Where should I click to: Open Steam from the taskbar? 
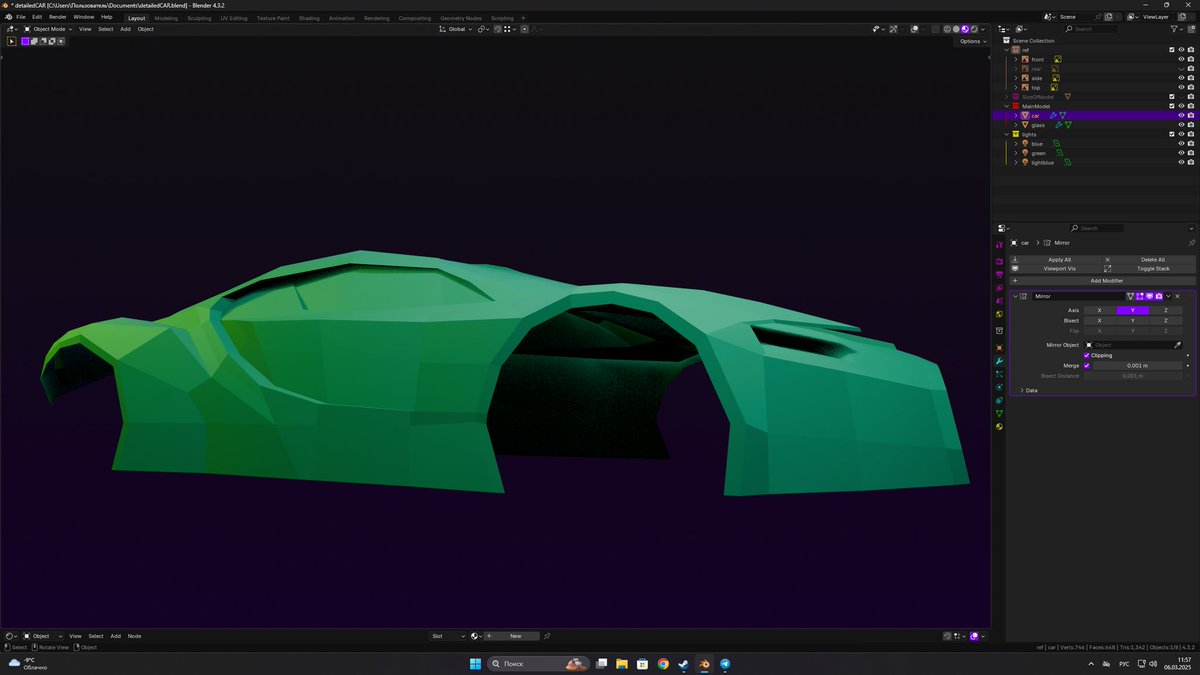pos(683,663)
